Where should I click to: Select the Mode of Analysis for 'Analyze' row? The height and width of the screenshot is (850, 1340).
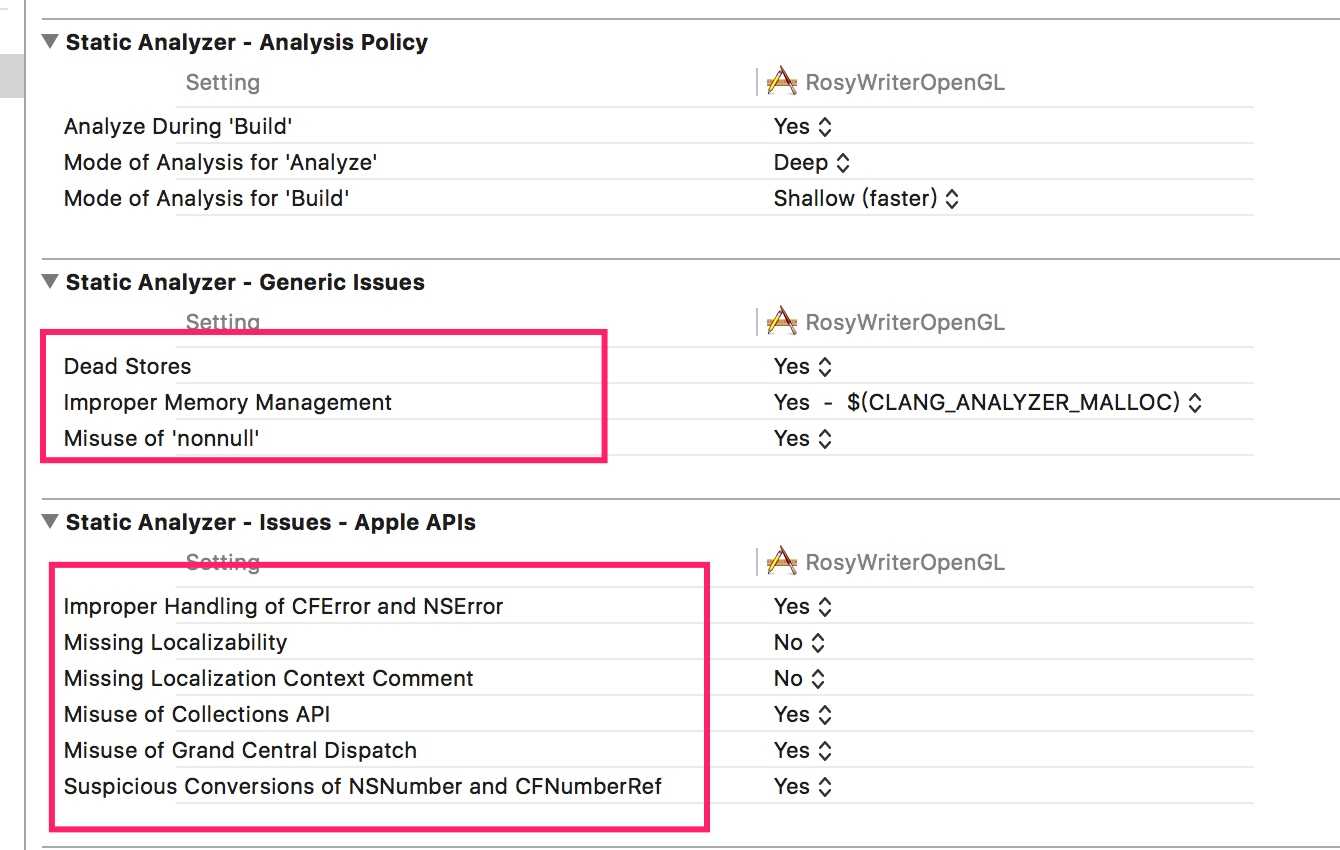tap(658, 162)
